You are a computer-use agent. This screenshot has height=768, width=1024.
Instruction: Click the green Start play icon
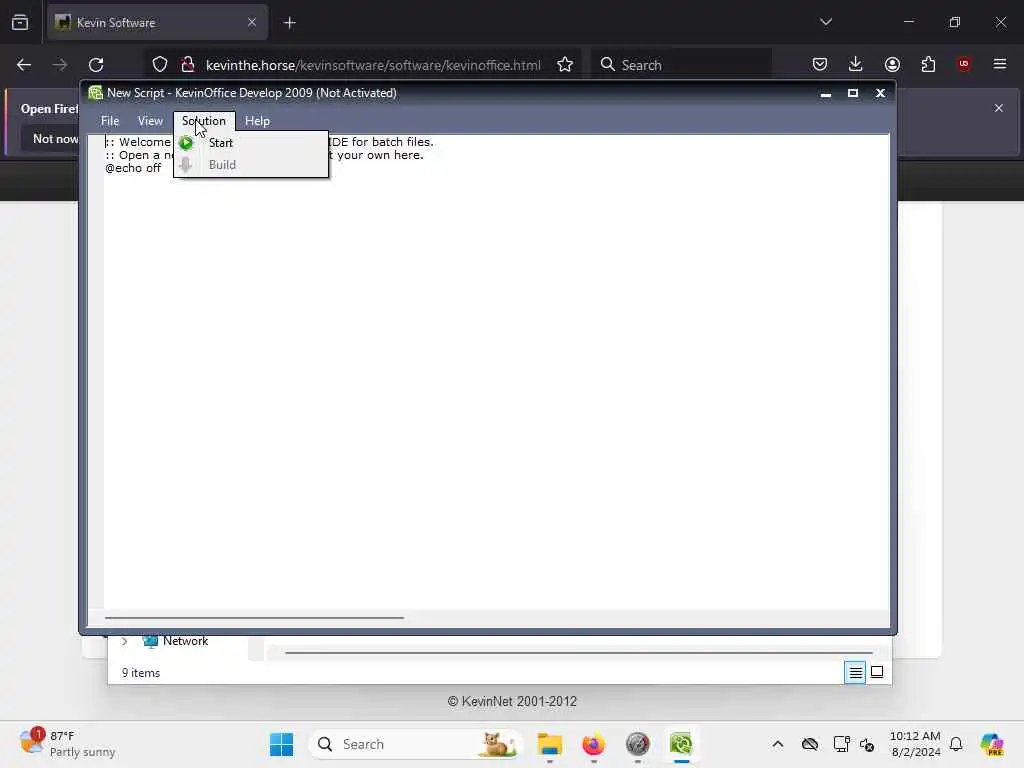186,142
